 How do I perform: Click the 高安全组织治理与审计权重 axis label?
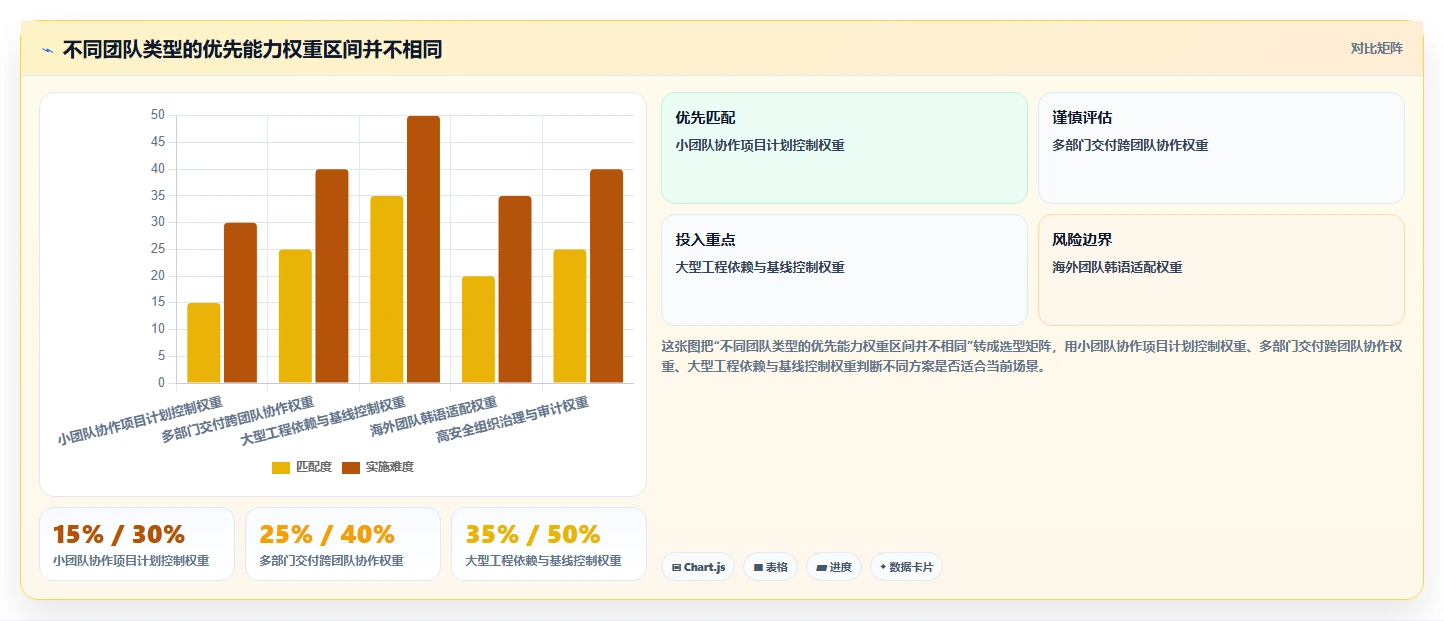tap(513, 420)
